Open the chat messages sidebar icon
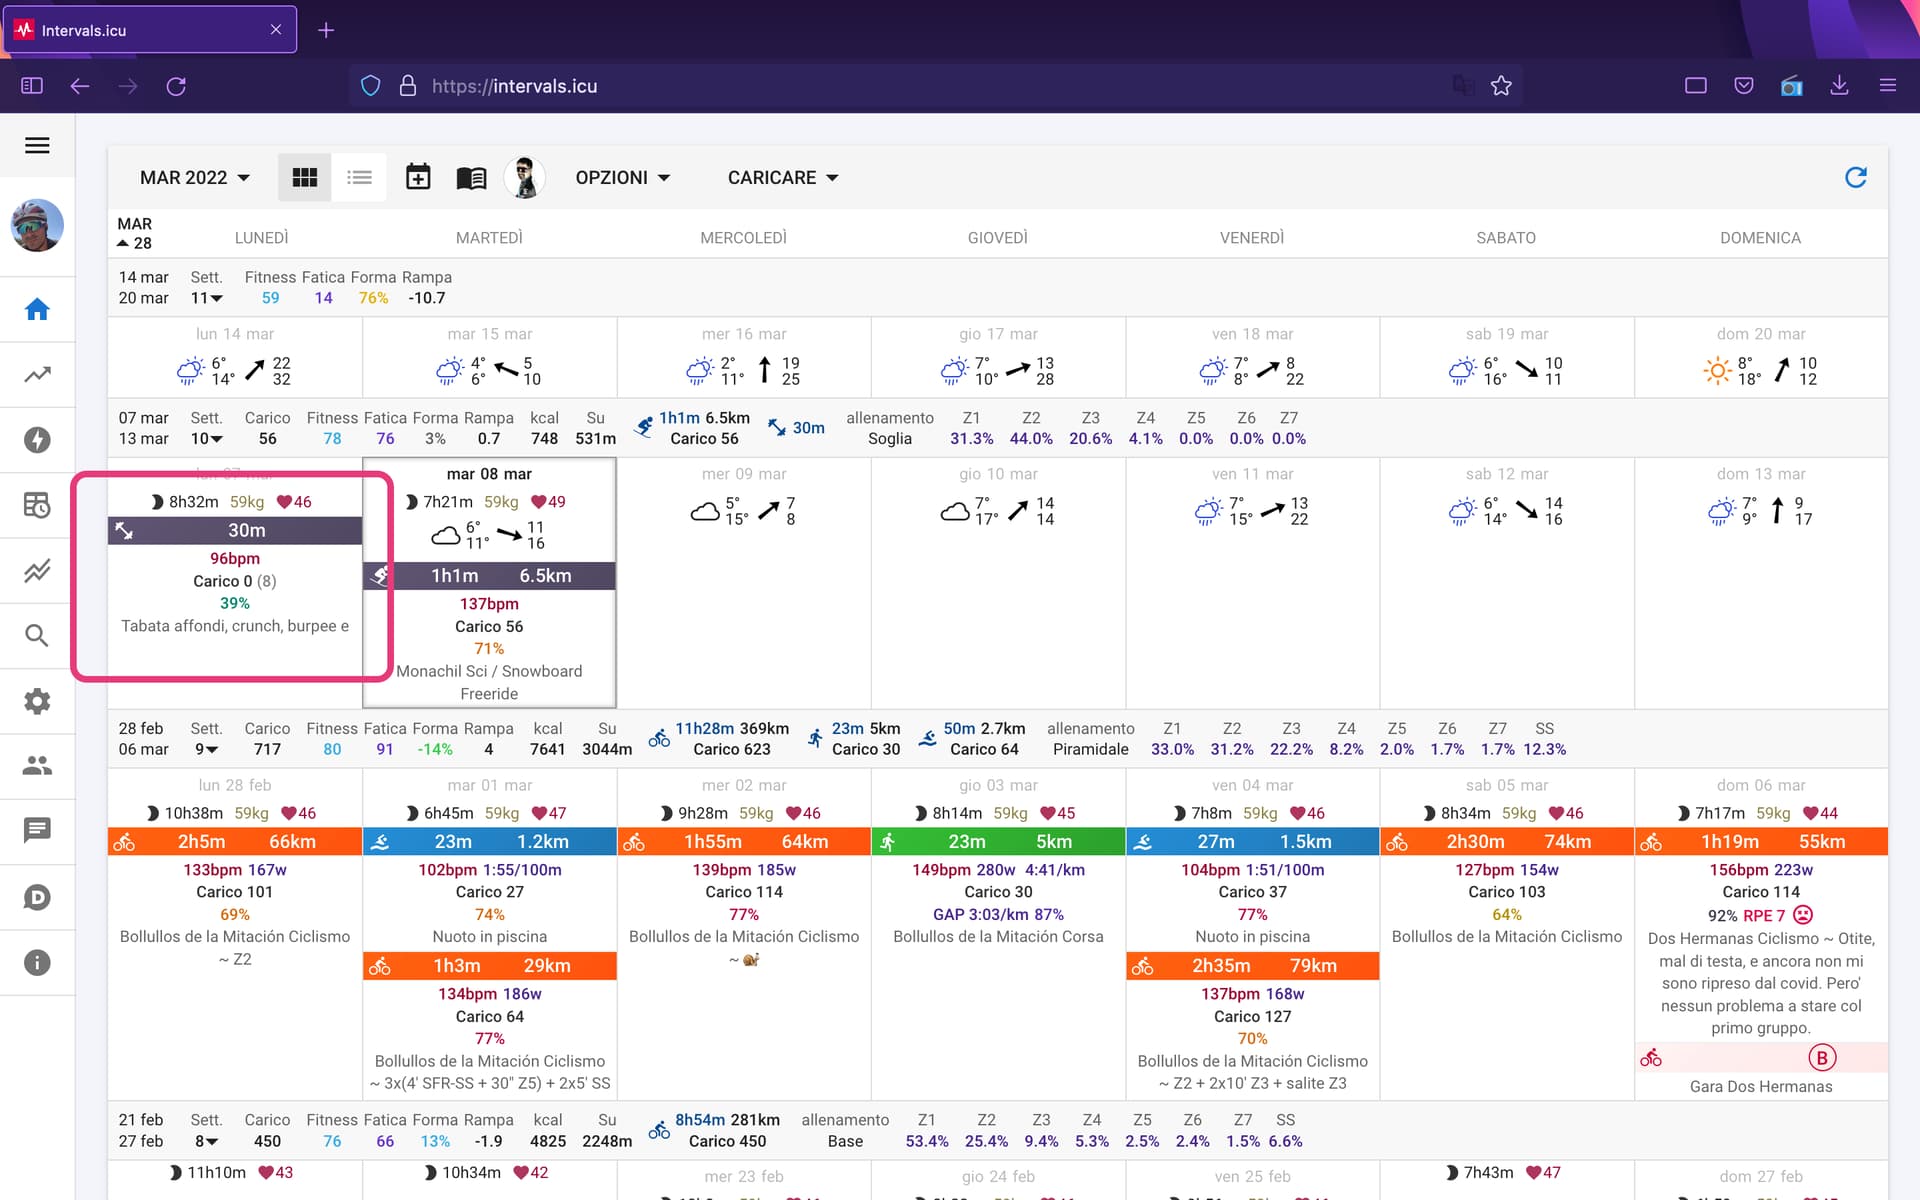This screenshot has height=1200, width=1920. tap(37, 831)
